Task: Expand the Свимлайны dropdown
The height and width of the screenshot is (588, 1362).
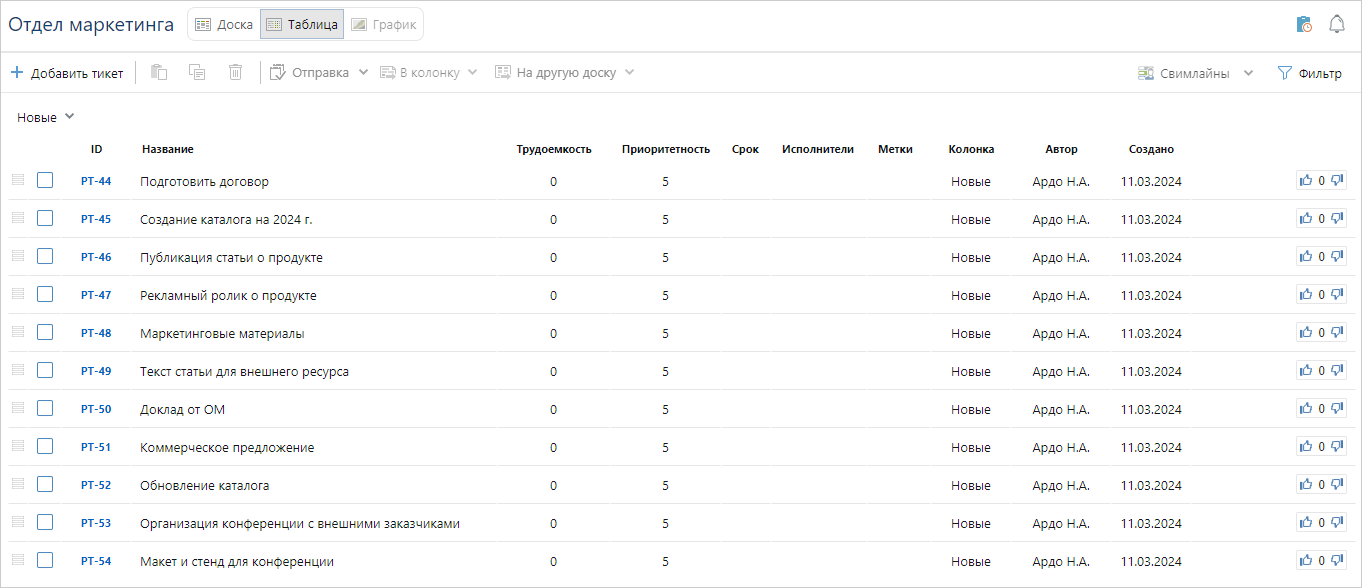Action: pos(1195,73)
